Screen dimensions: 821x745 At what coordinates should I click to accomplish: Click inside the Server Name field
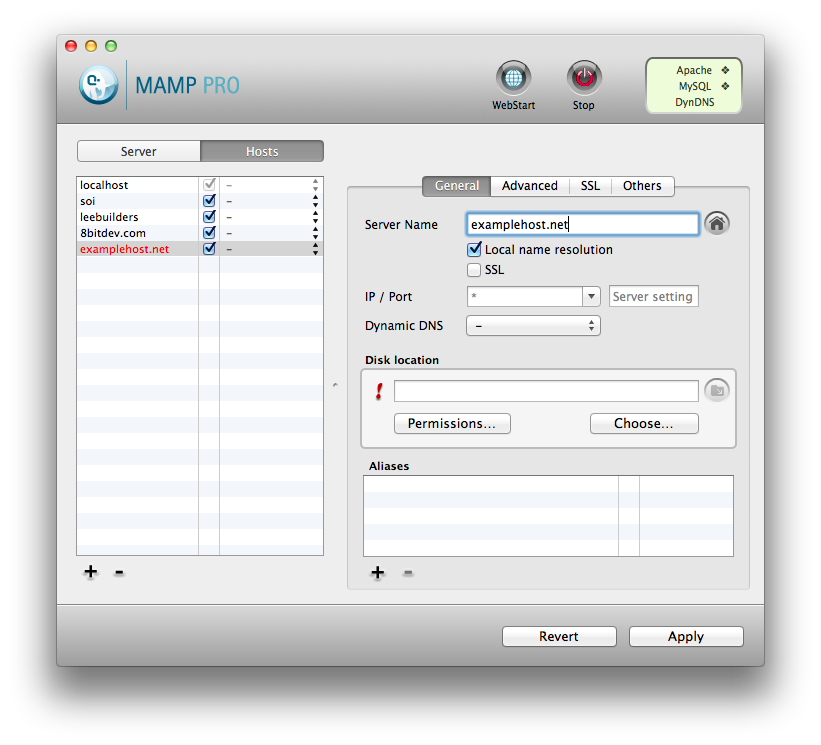[x=582, y=224]
